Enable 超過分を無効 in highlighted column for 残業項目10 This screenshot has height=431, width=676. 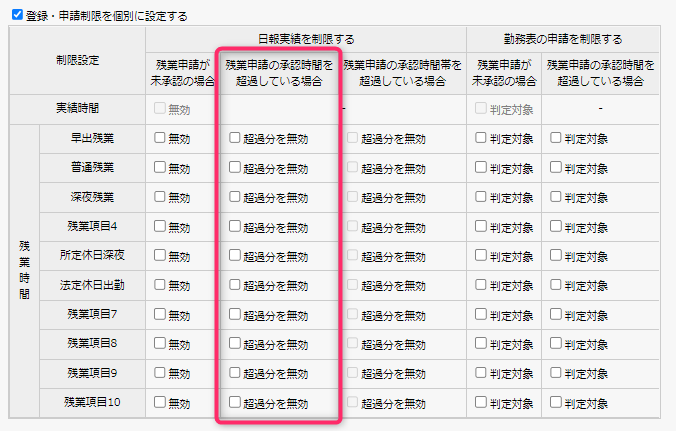[x=235, y=402]
